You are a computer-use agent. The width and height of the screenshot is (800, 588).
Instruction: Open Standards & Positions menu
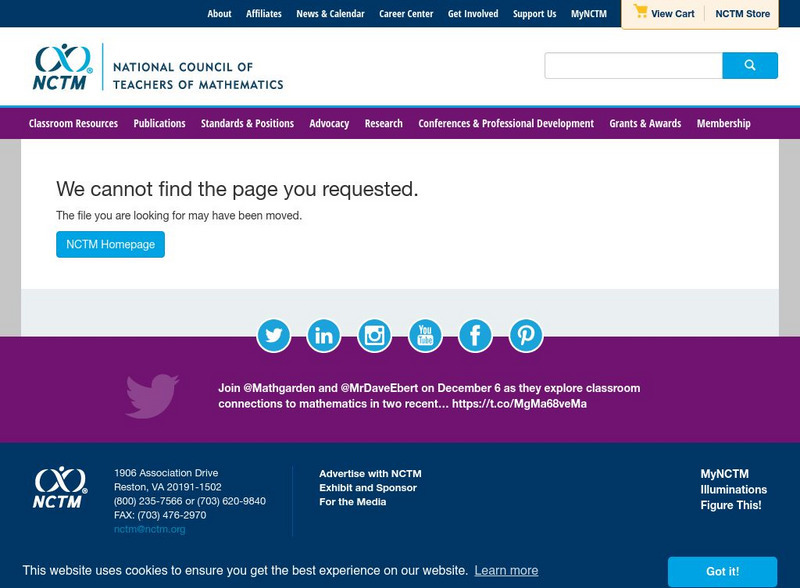coord(247,124)
